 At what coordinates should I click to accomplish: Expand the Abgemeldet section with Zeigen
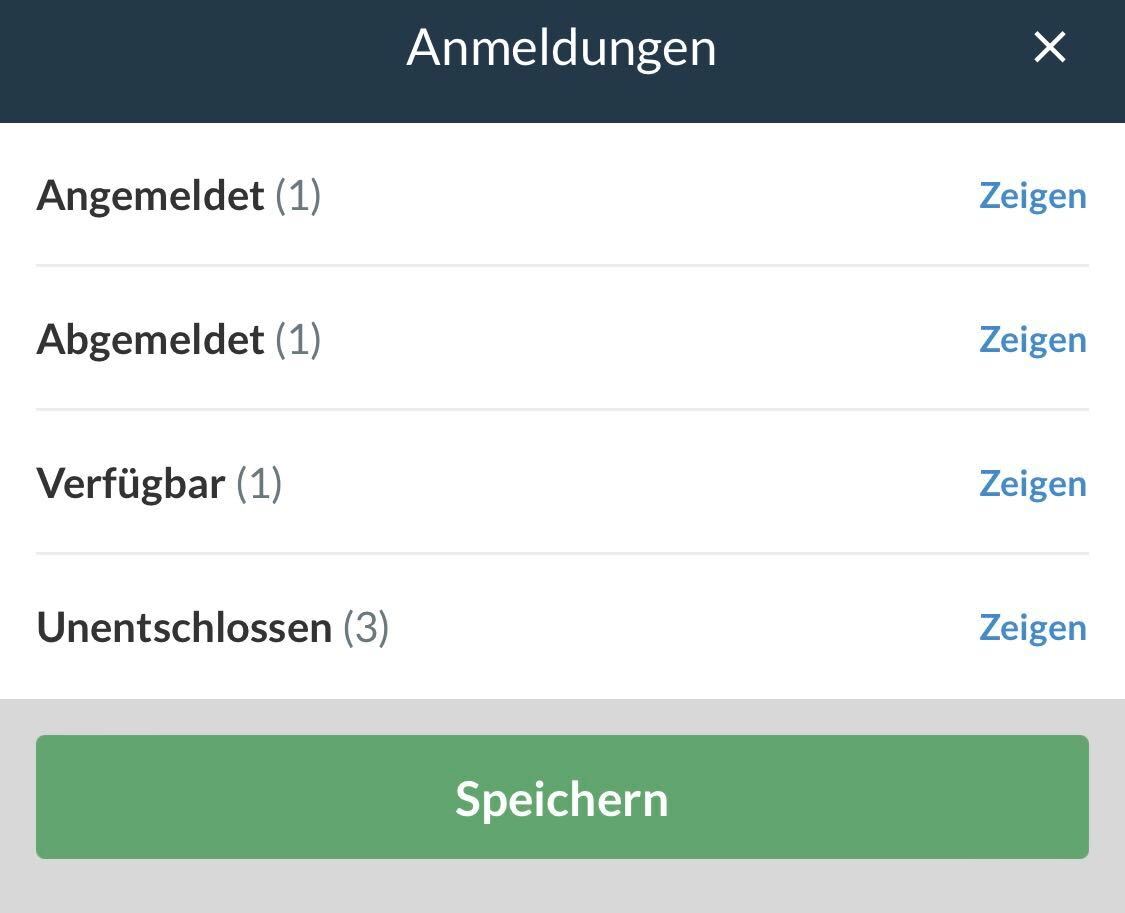(1032, 340)
